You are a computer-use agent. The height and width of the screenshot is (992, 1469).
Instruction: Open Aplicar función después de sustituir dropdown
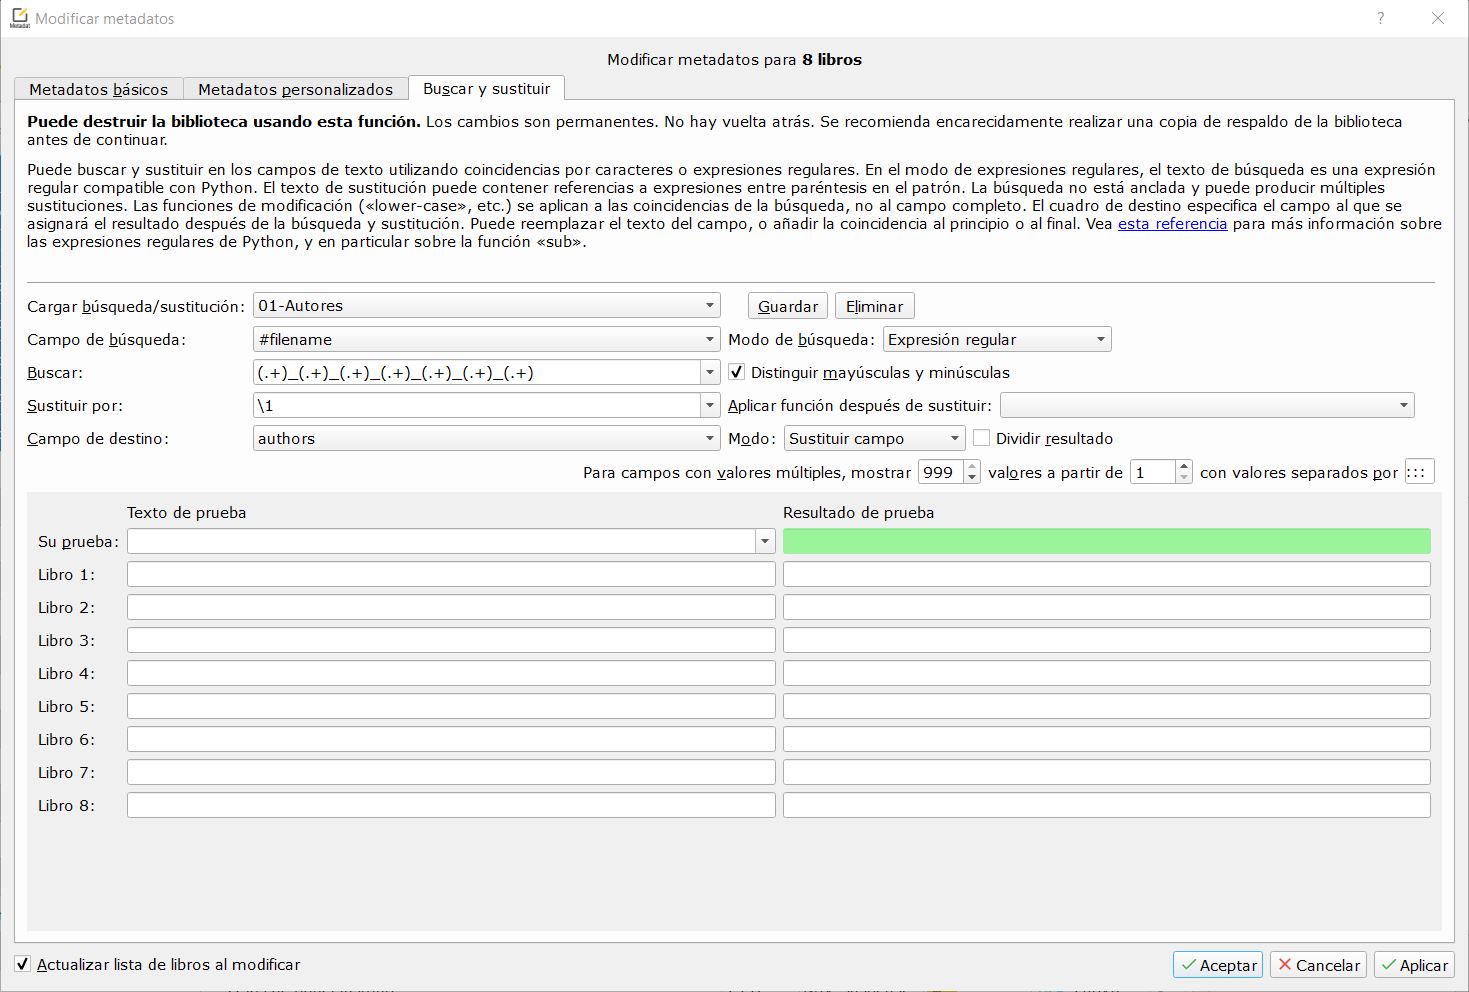coord(1207,405)
